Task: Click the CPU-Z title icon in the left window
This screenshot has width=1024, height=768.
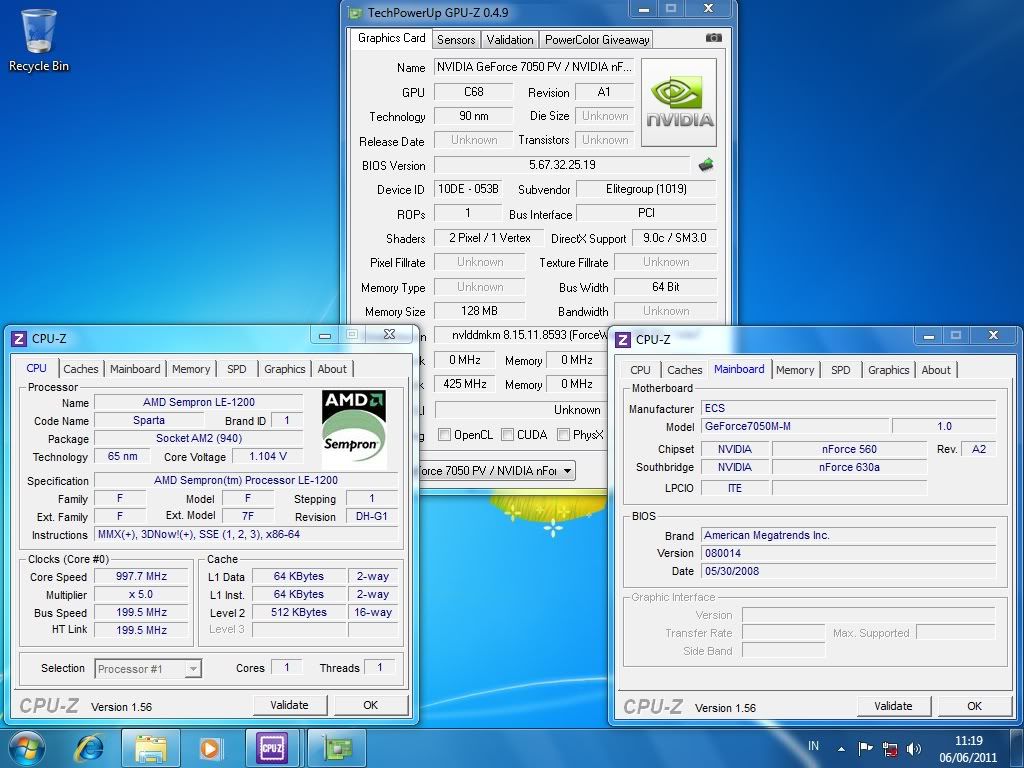Action: (19, 338)
